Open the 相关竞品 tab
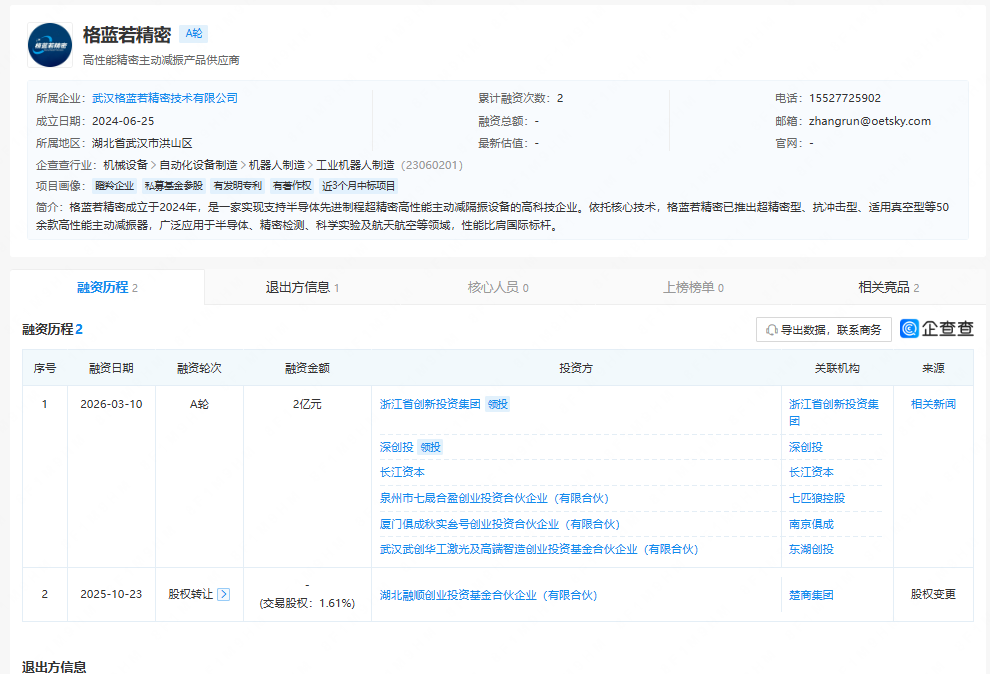 [888, 287]
